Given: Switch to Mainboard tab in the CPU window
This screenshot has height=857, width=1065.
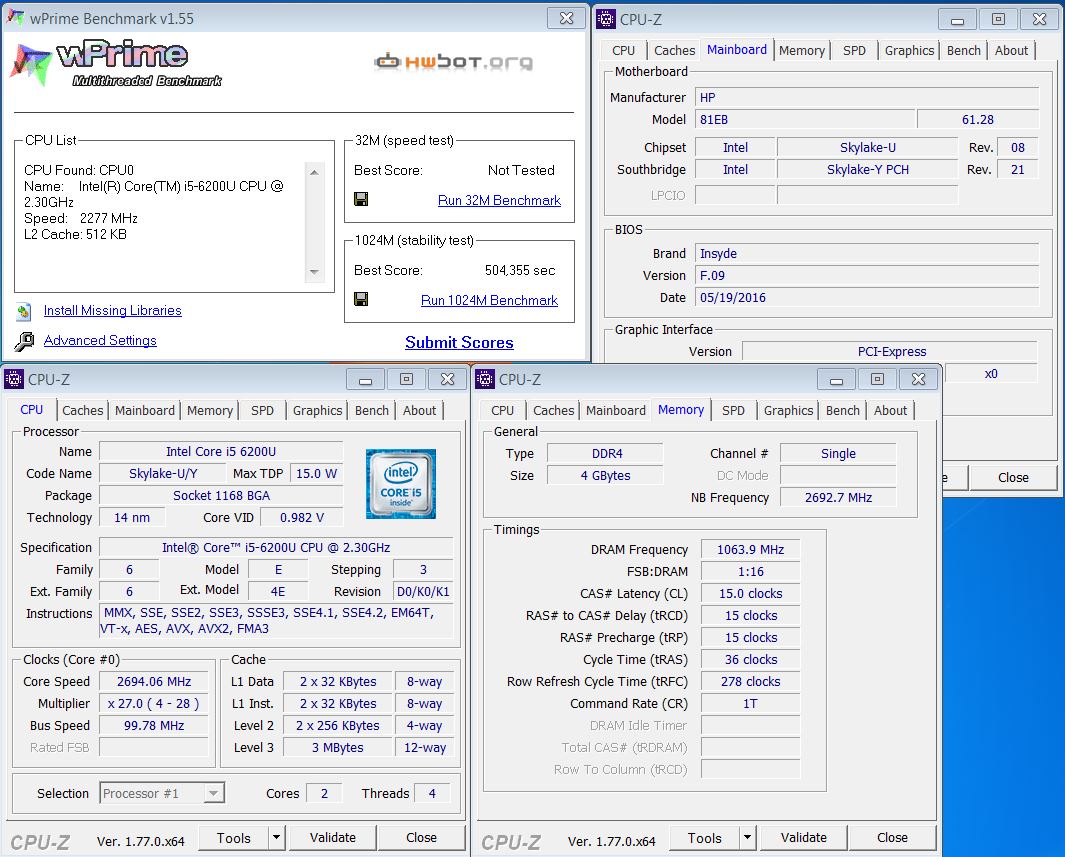Looking at the screenshot, I should (x=145, y=410).
